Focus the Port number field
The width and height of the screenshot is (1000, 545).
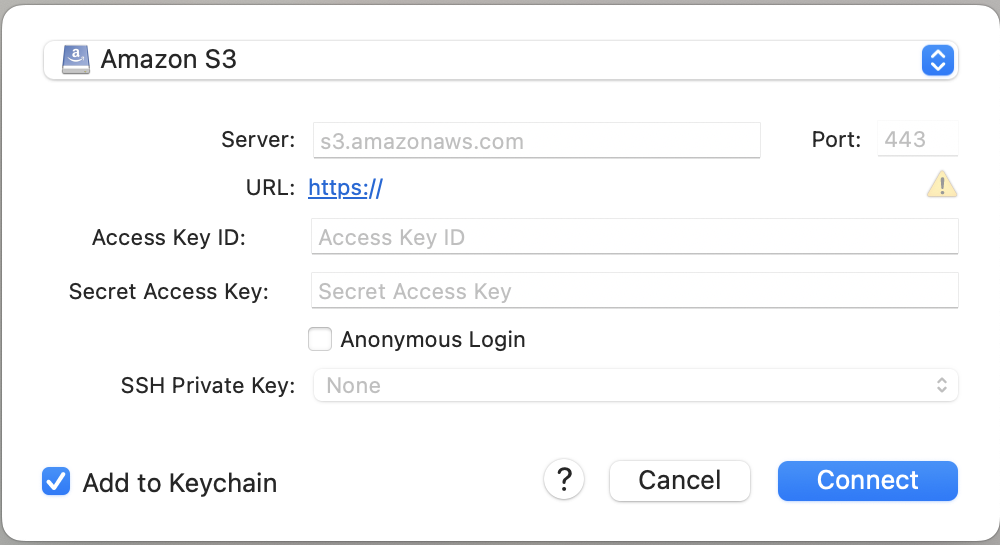[x=917, y=139]
